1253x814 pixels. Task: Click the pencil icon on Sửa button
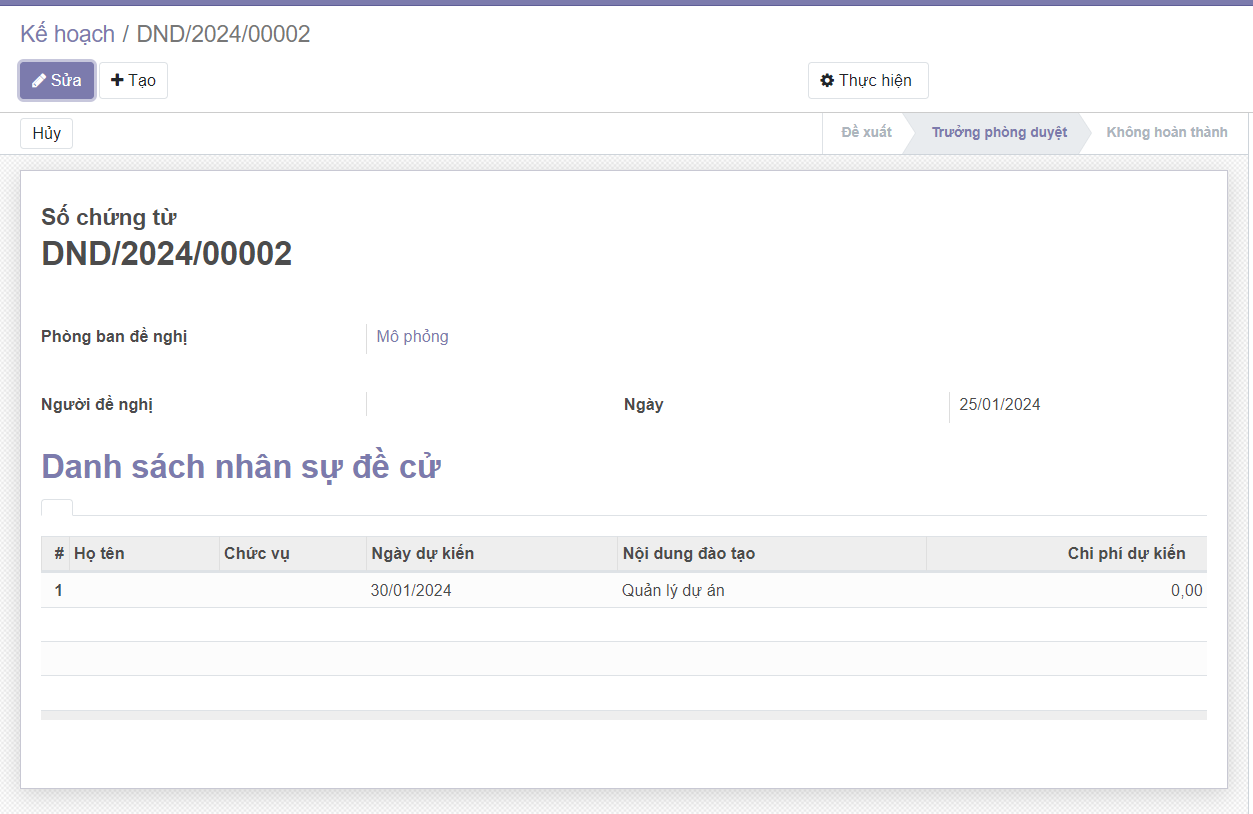click(39, 81)
